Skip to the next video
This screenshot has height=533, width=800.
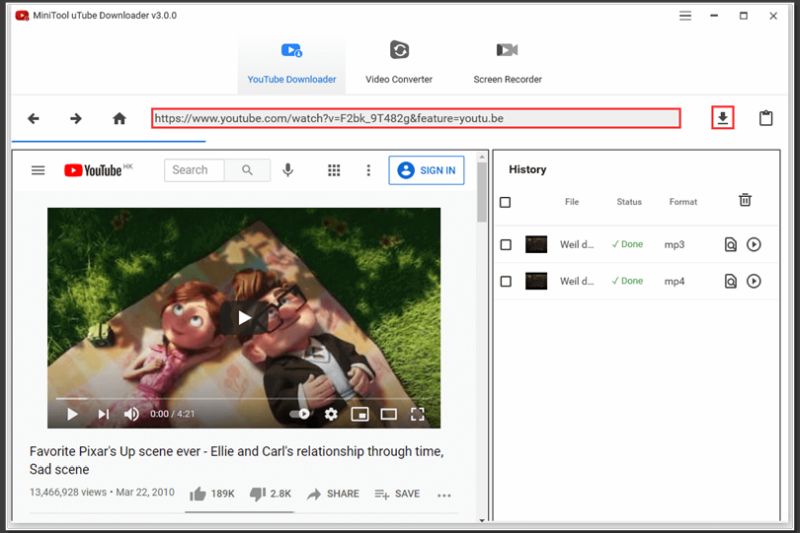[104, 414]
